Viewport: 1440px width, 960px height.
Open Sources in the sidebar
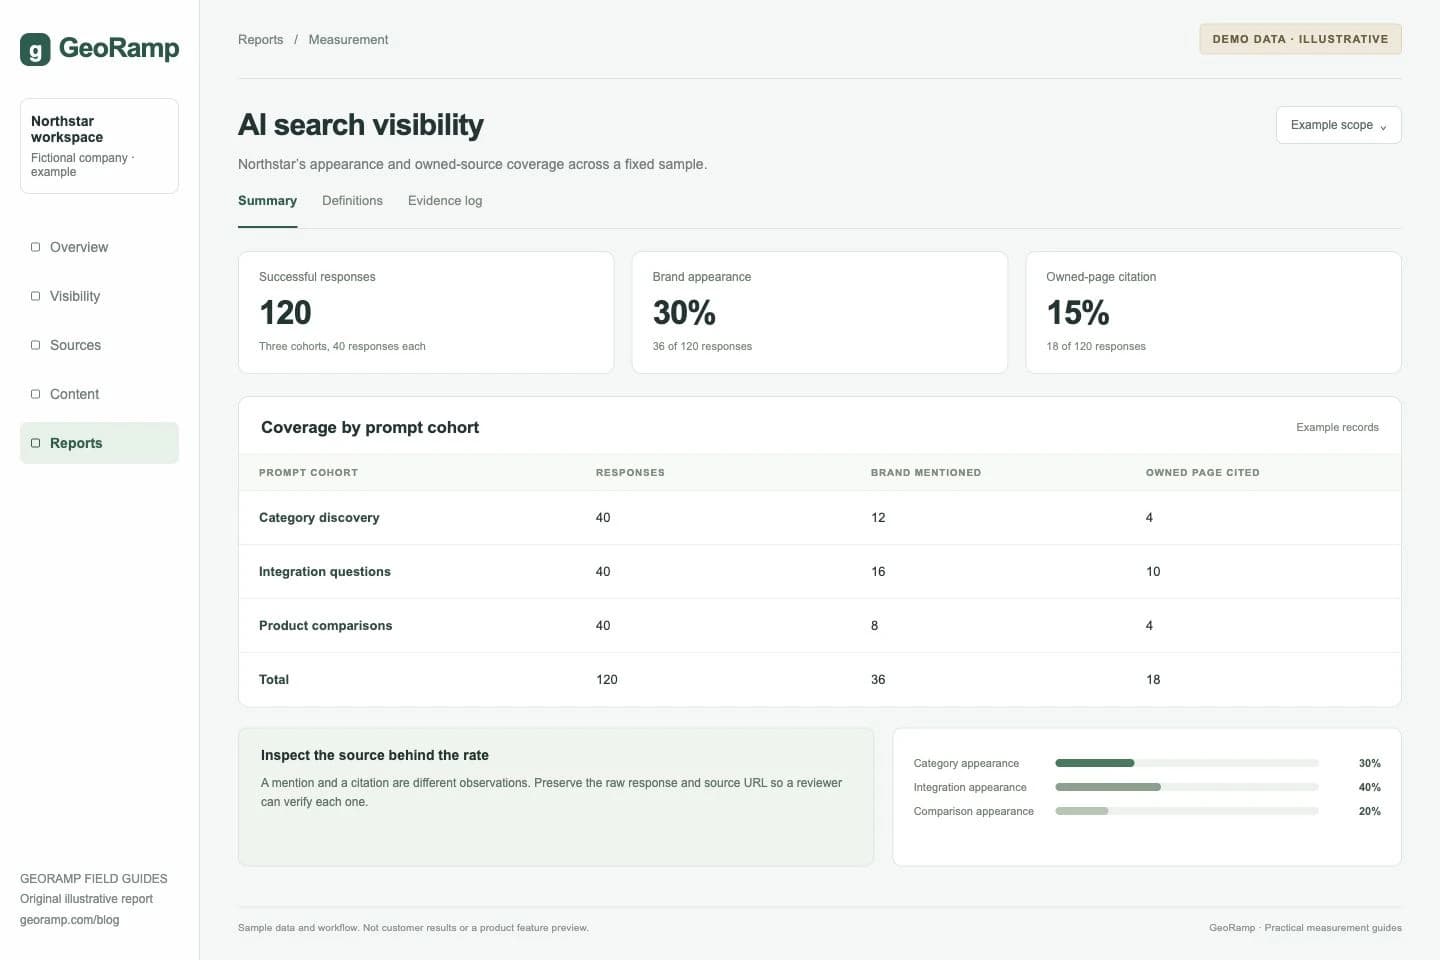coord(99,345)
